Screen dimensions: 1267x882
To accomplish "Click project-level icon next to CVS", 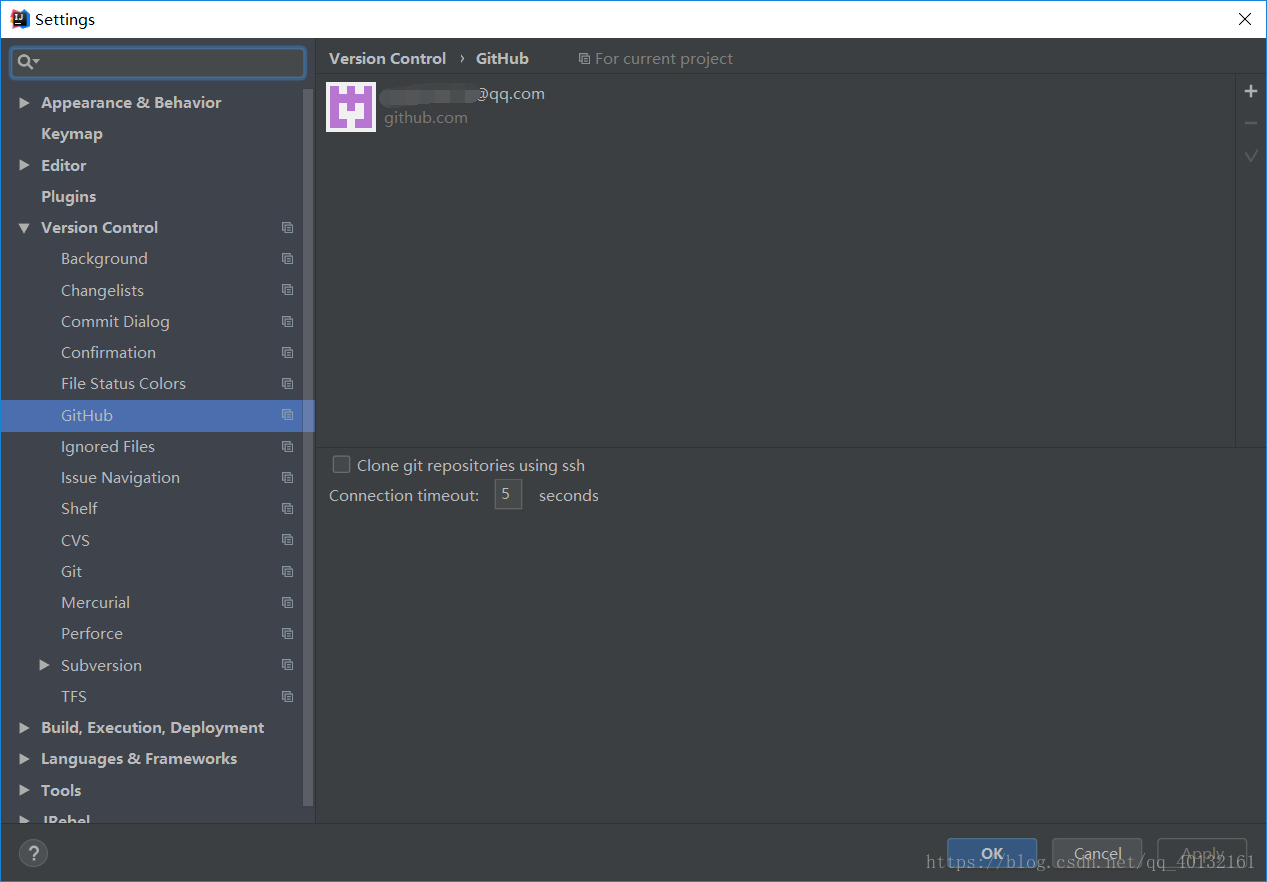I will 287,540.
